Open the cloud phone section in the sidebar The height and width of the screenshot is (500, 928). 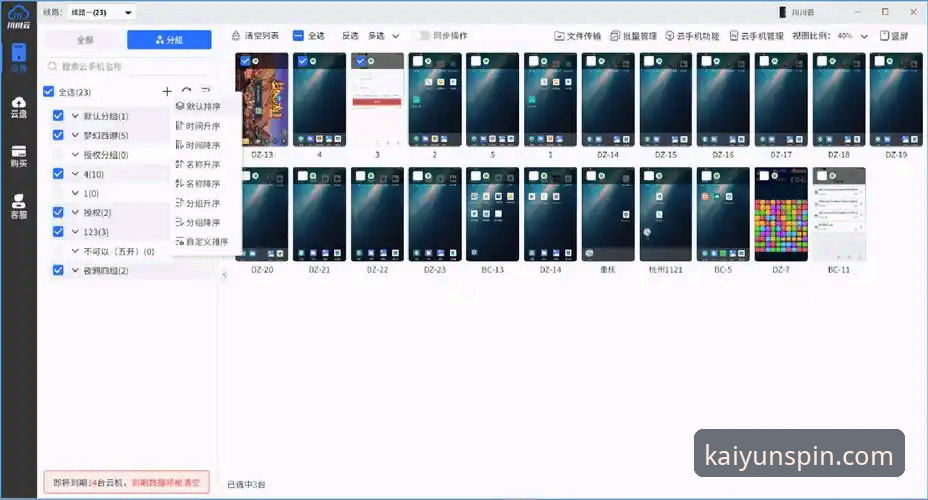coord(18,57)
